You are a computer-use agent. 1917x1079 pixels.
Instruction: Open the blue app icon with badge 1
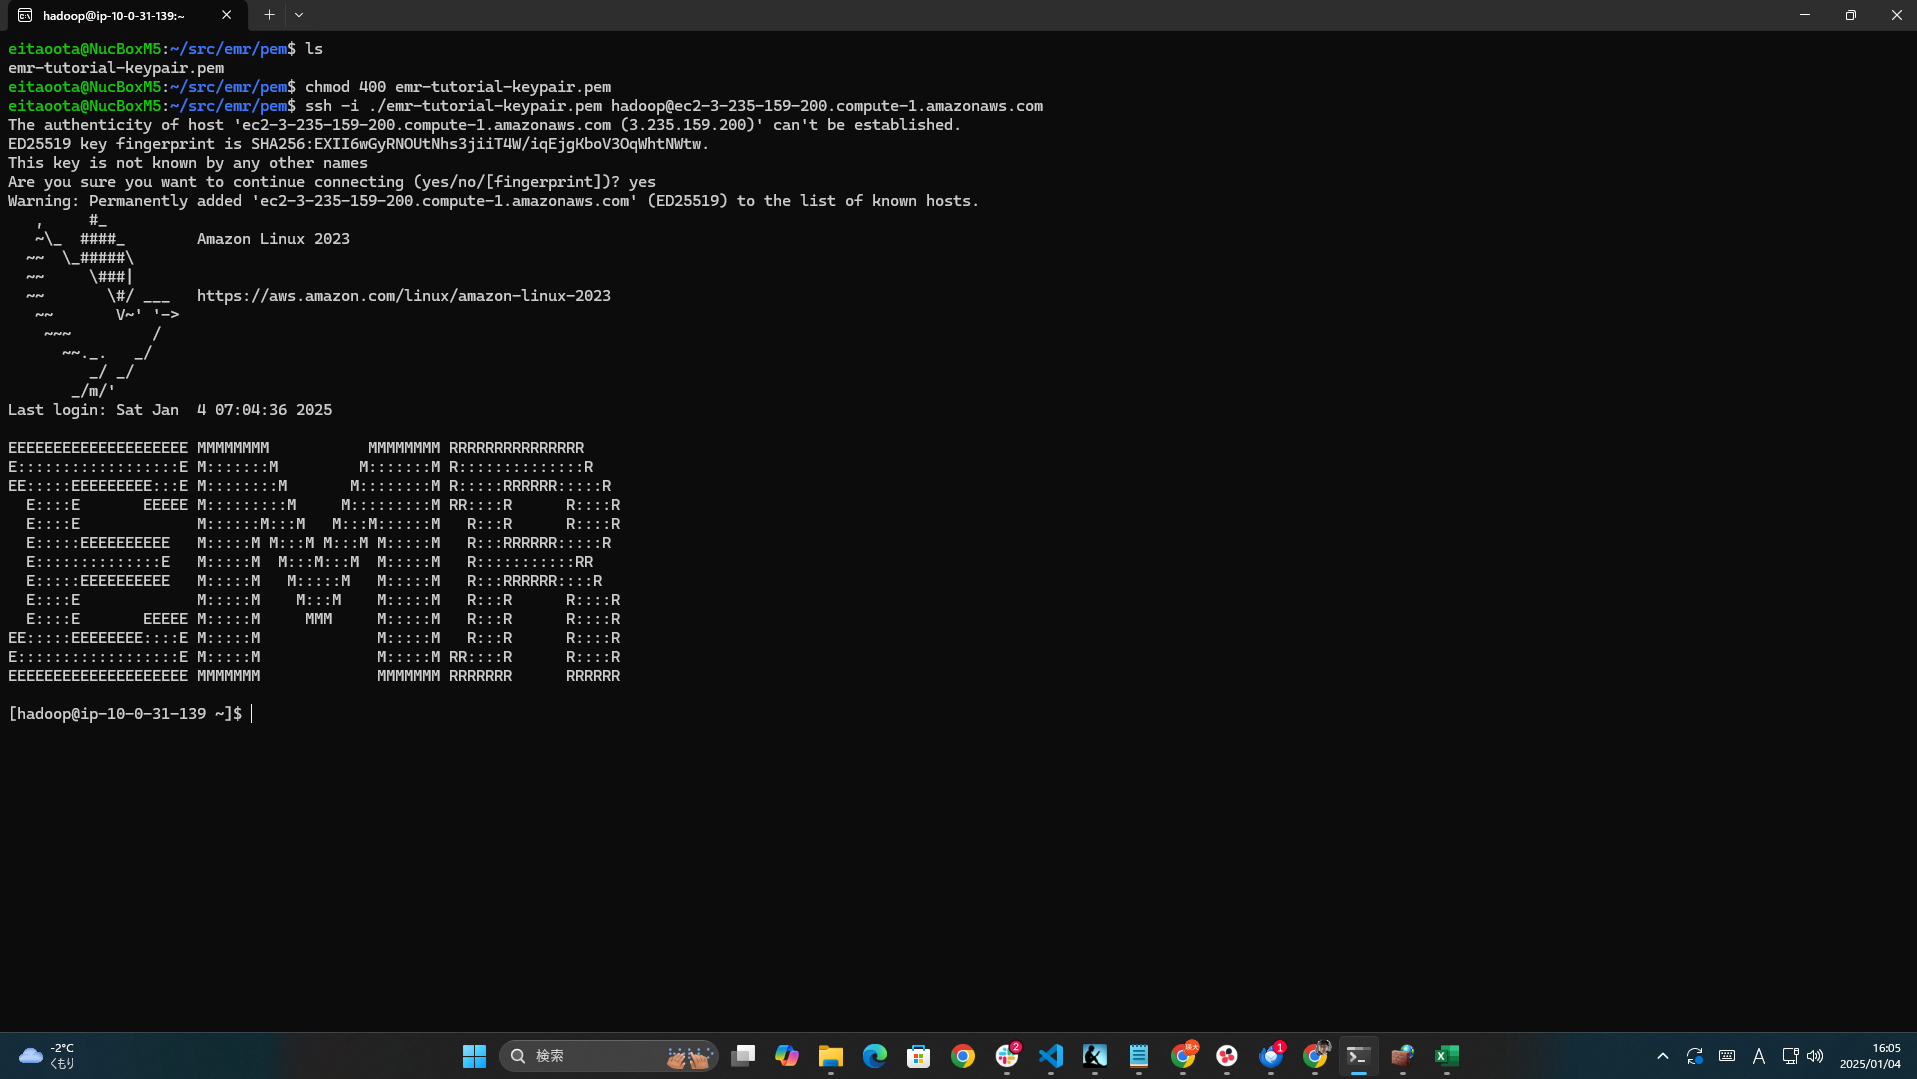pyautogui.click(x=1271, y=1056)
